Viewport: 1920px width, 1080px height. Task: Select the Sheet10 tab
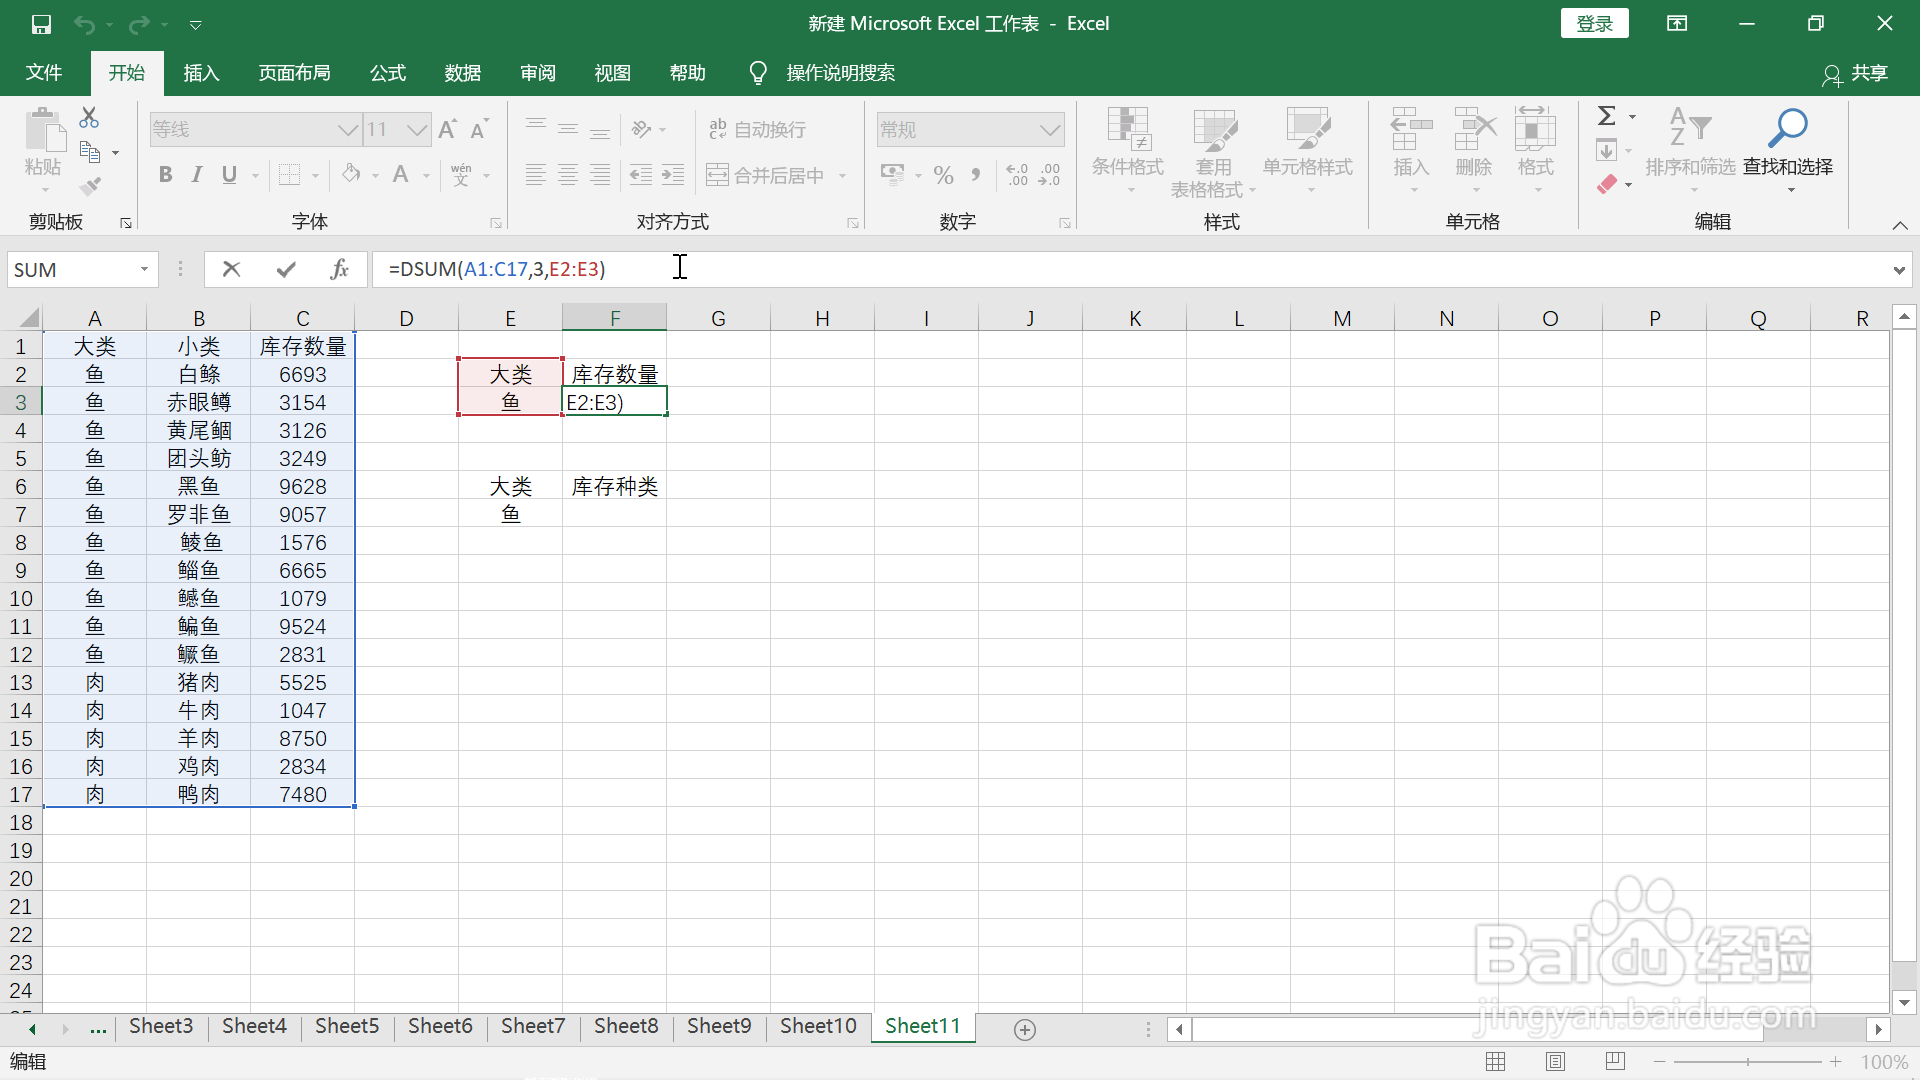coord(818,1026)
